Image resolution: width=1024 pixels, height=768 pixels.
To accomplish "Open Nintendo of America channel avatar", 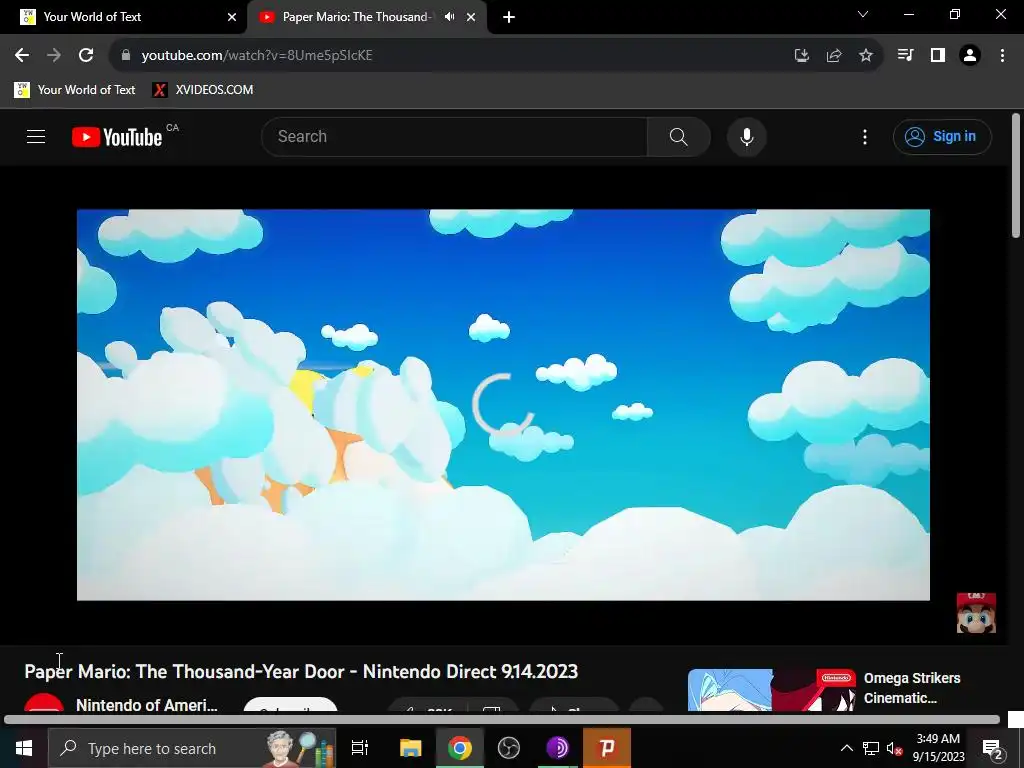I will [44, 703].
